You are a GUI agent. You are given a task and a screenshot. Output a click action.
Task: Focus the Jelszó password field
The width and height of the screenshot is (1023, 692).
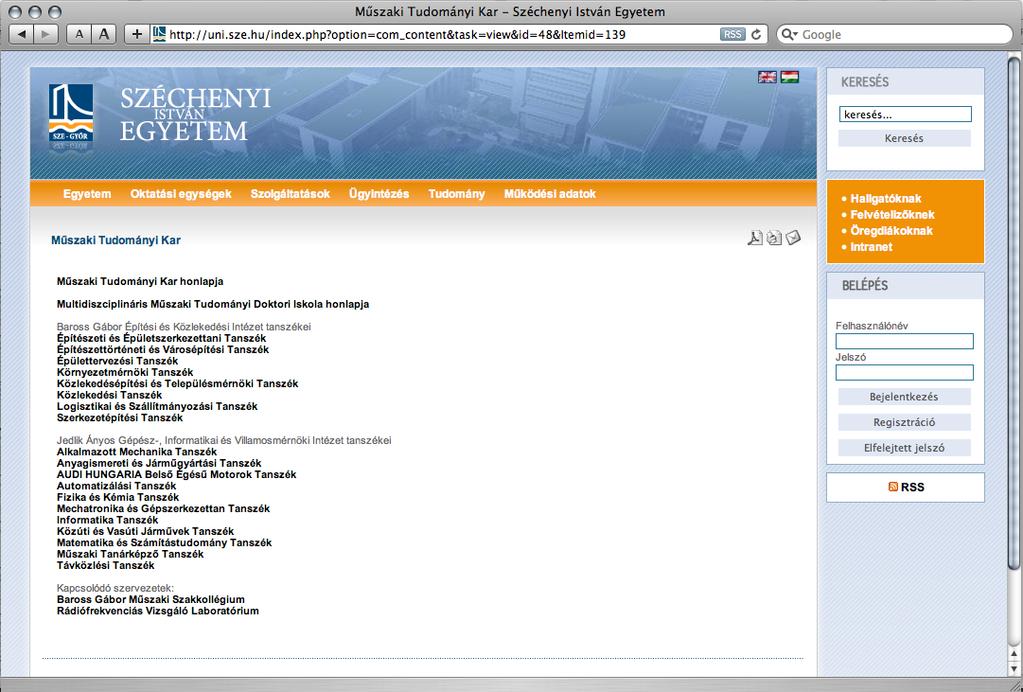(x=904, y=372)
